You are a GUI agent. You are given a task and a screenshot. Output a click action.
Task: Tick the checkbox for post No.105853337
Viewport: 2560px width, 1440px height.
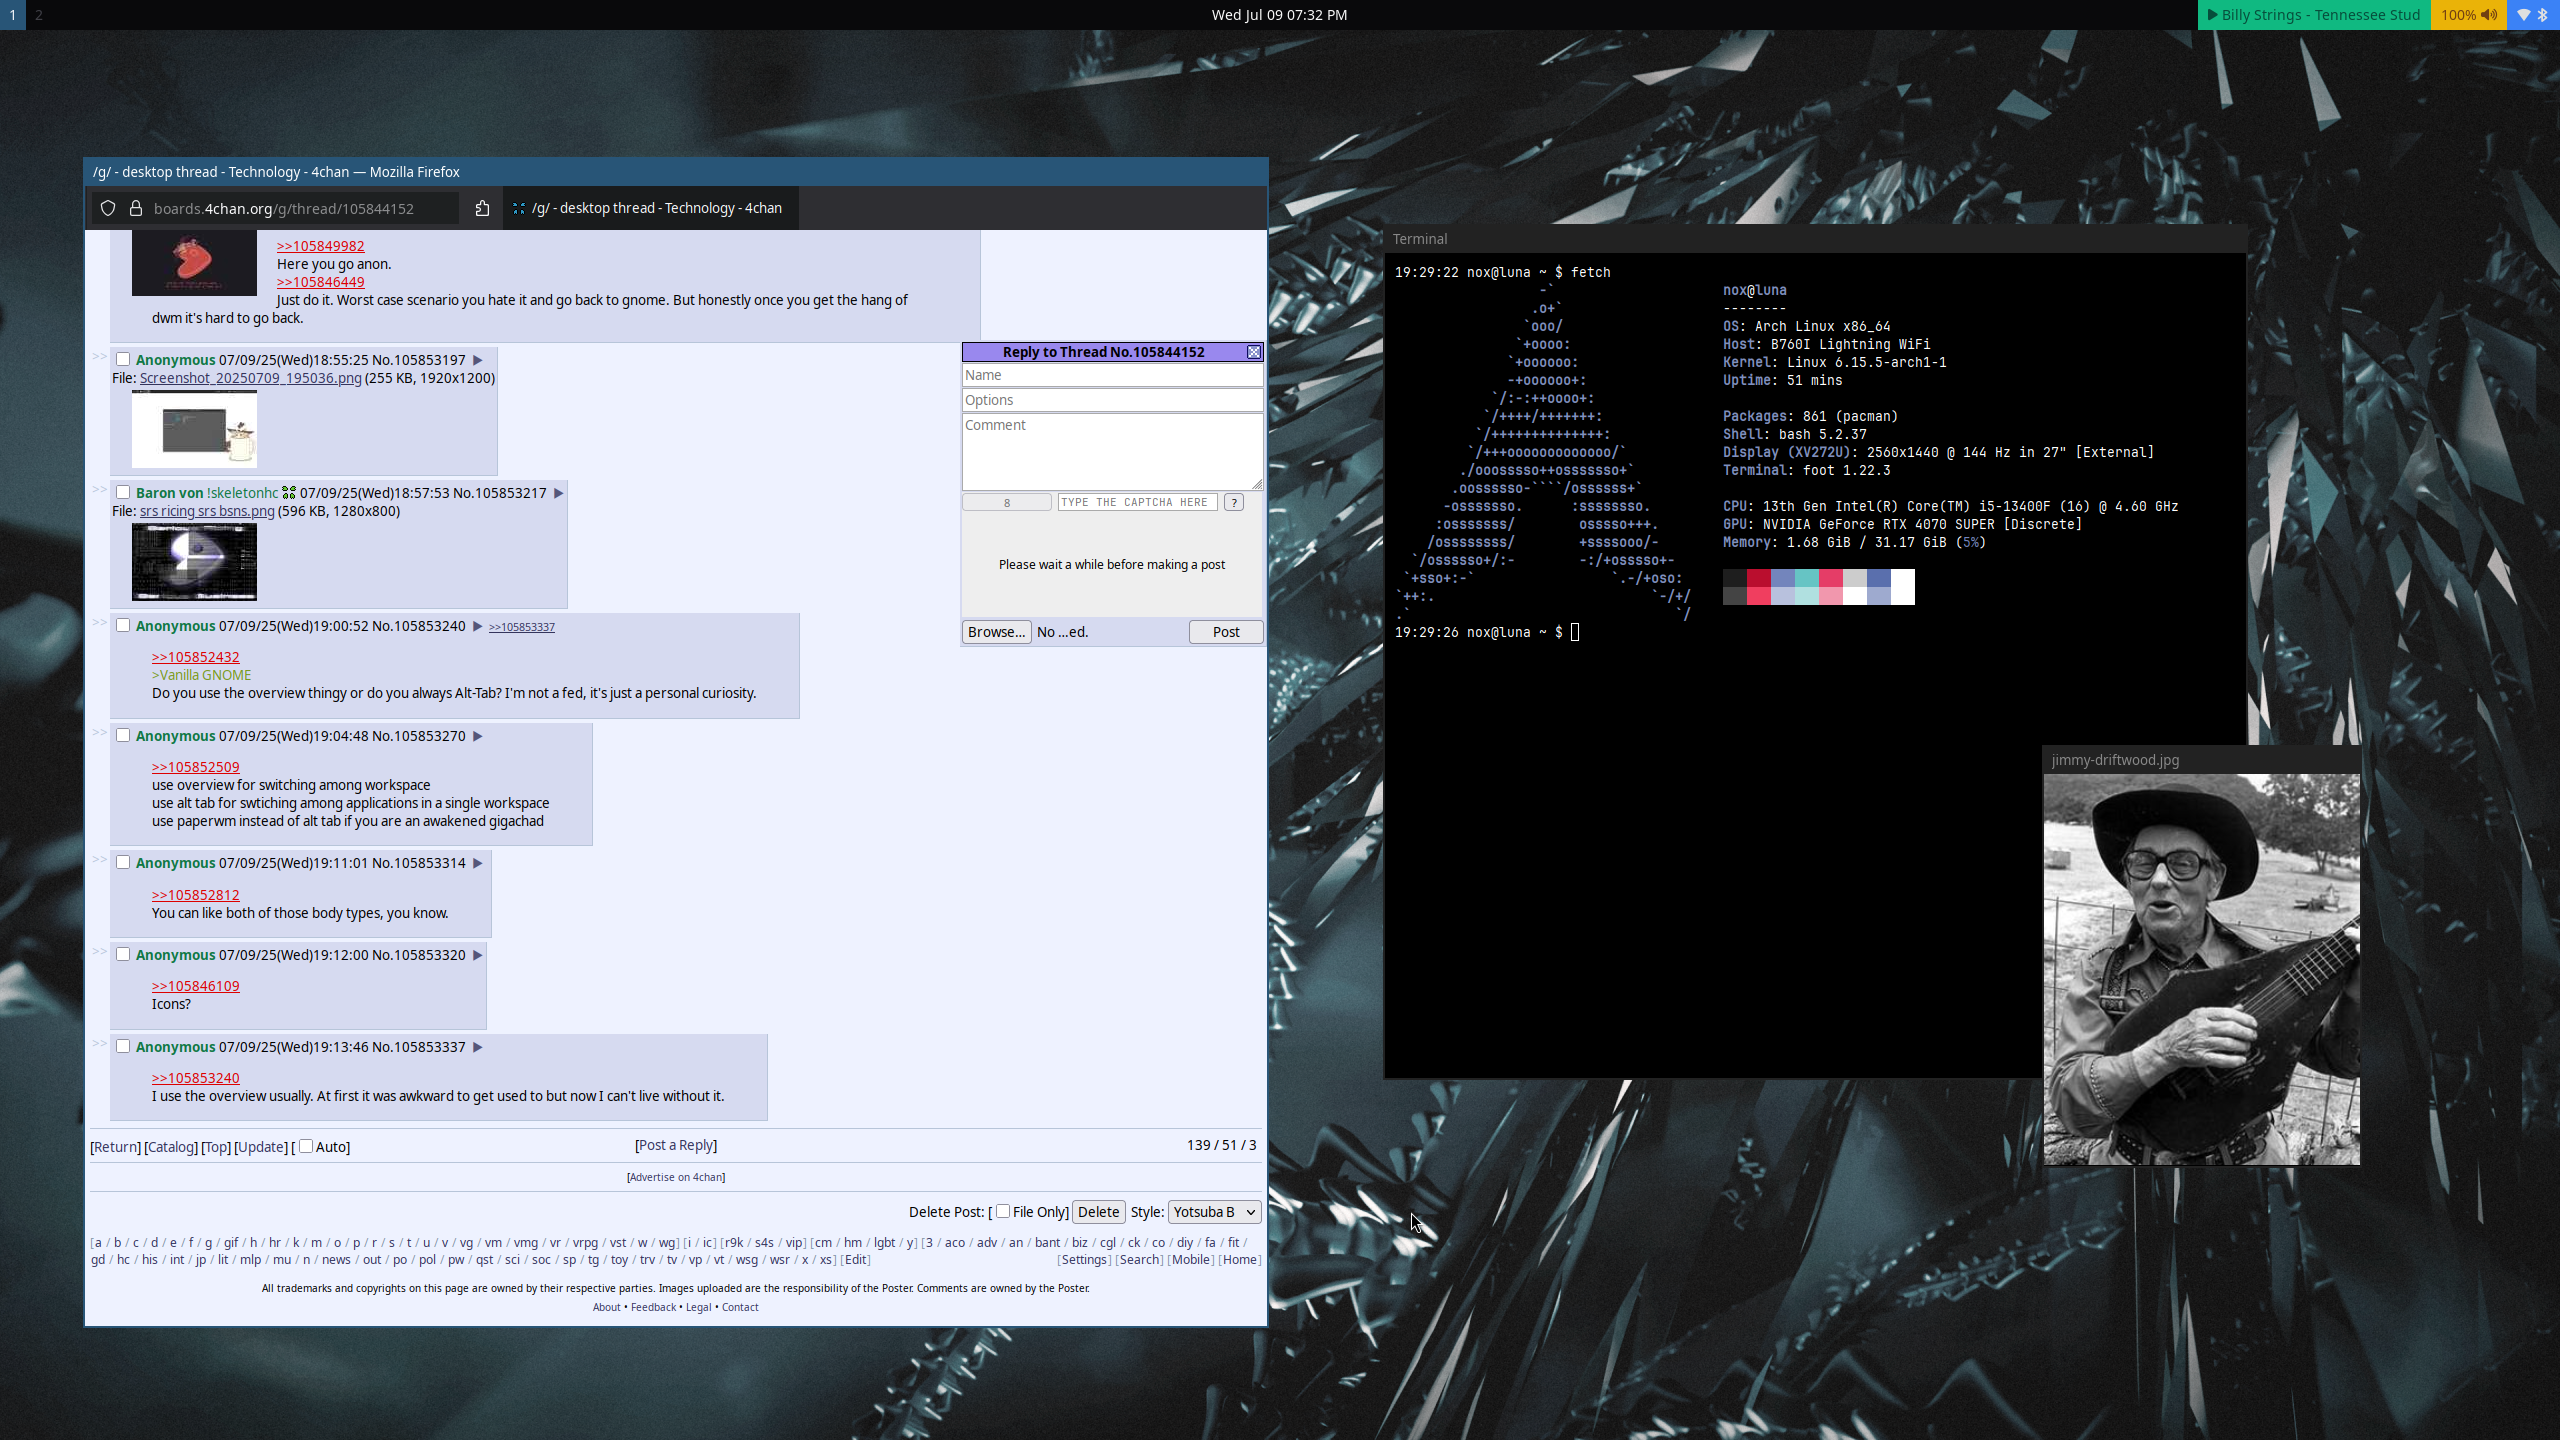[x=123, y=1046]
